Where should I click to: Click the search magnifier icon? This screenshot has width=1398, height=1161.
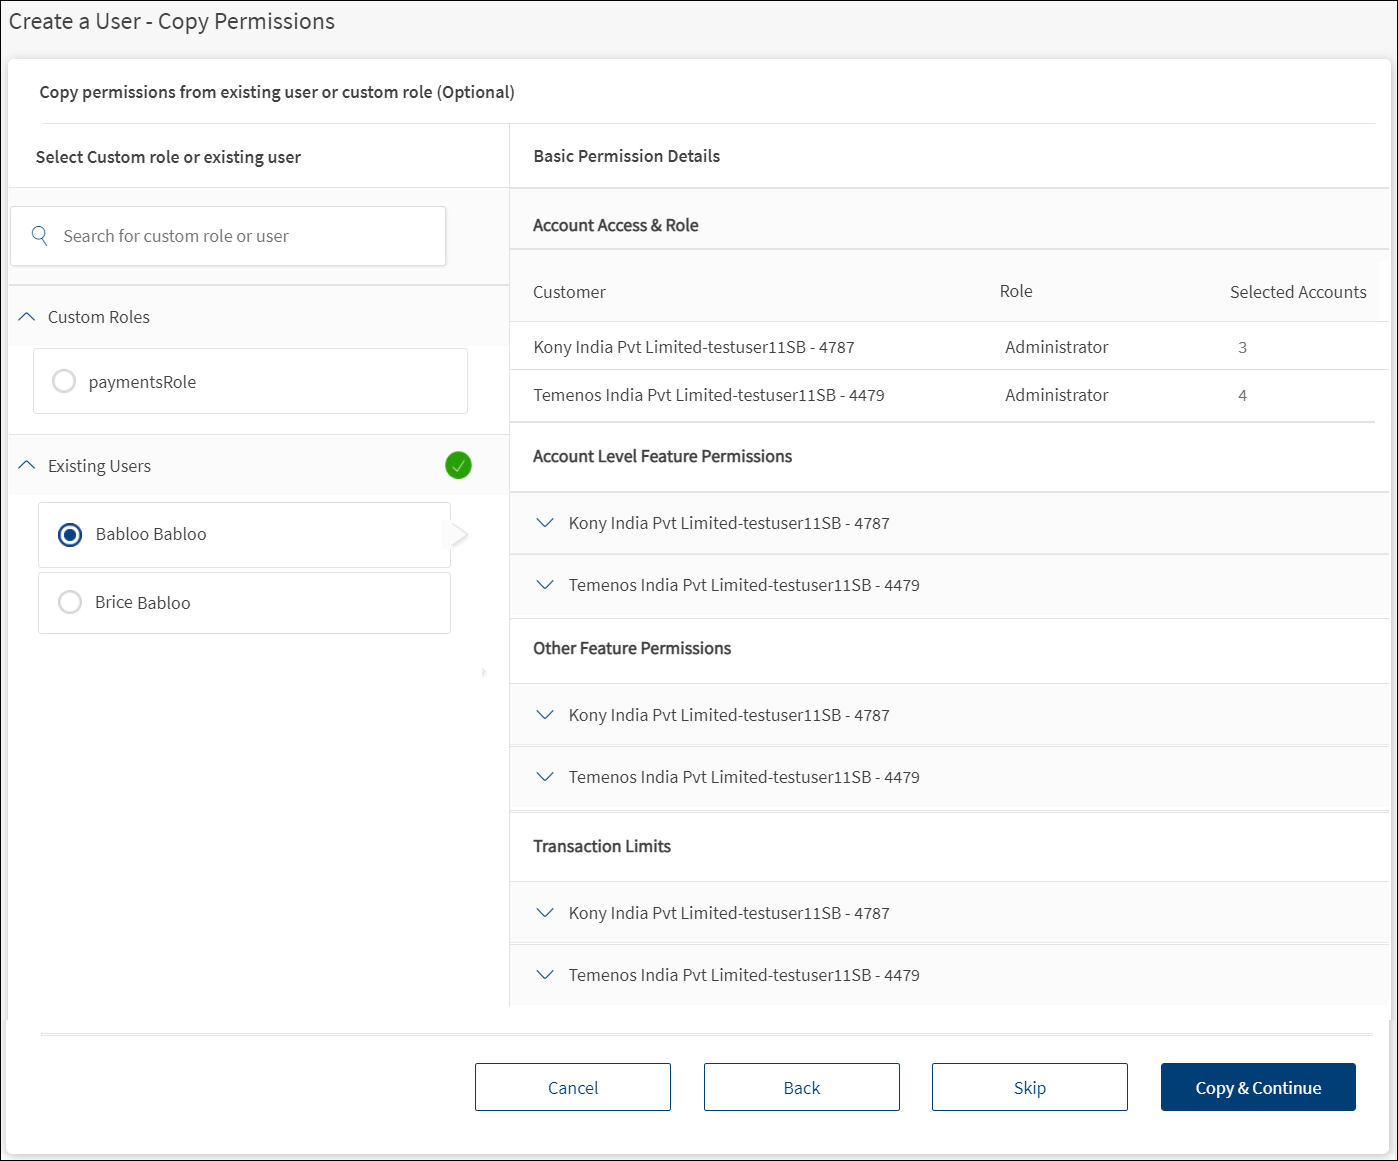pos(40,236)
